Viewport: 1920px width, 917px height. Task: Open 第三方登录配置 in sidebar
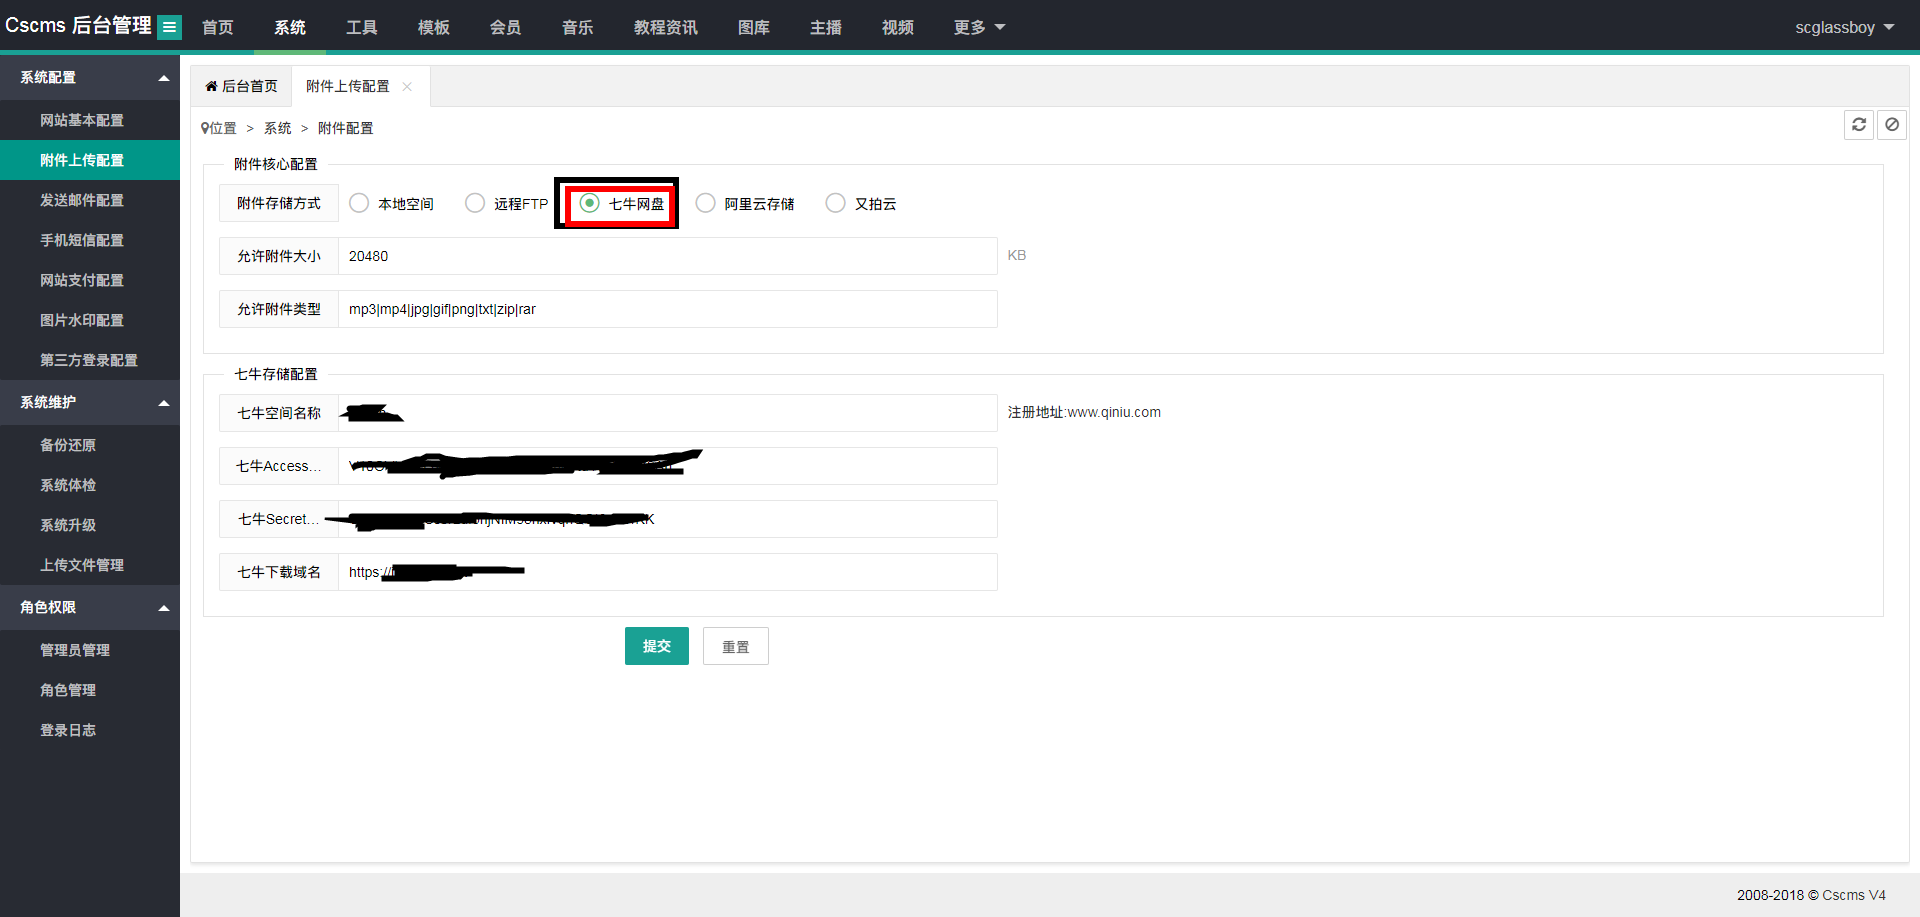pyautogui.click(x=90, y=360)
